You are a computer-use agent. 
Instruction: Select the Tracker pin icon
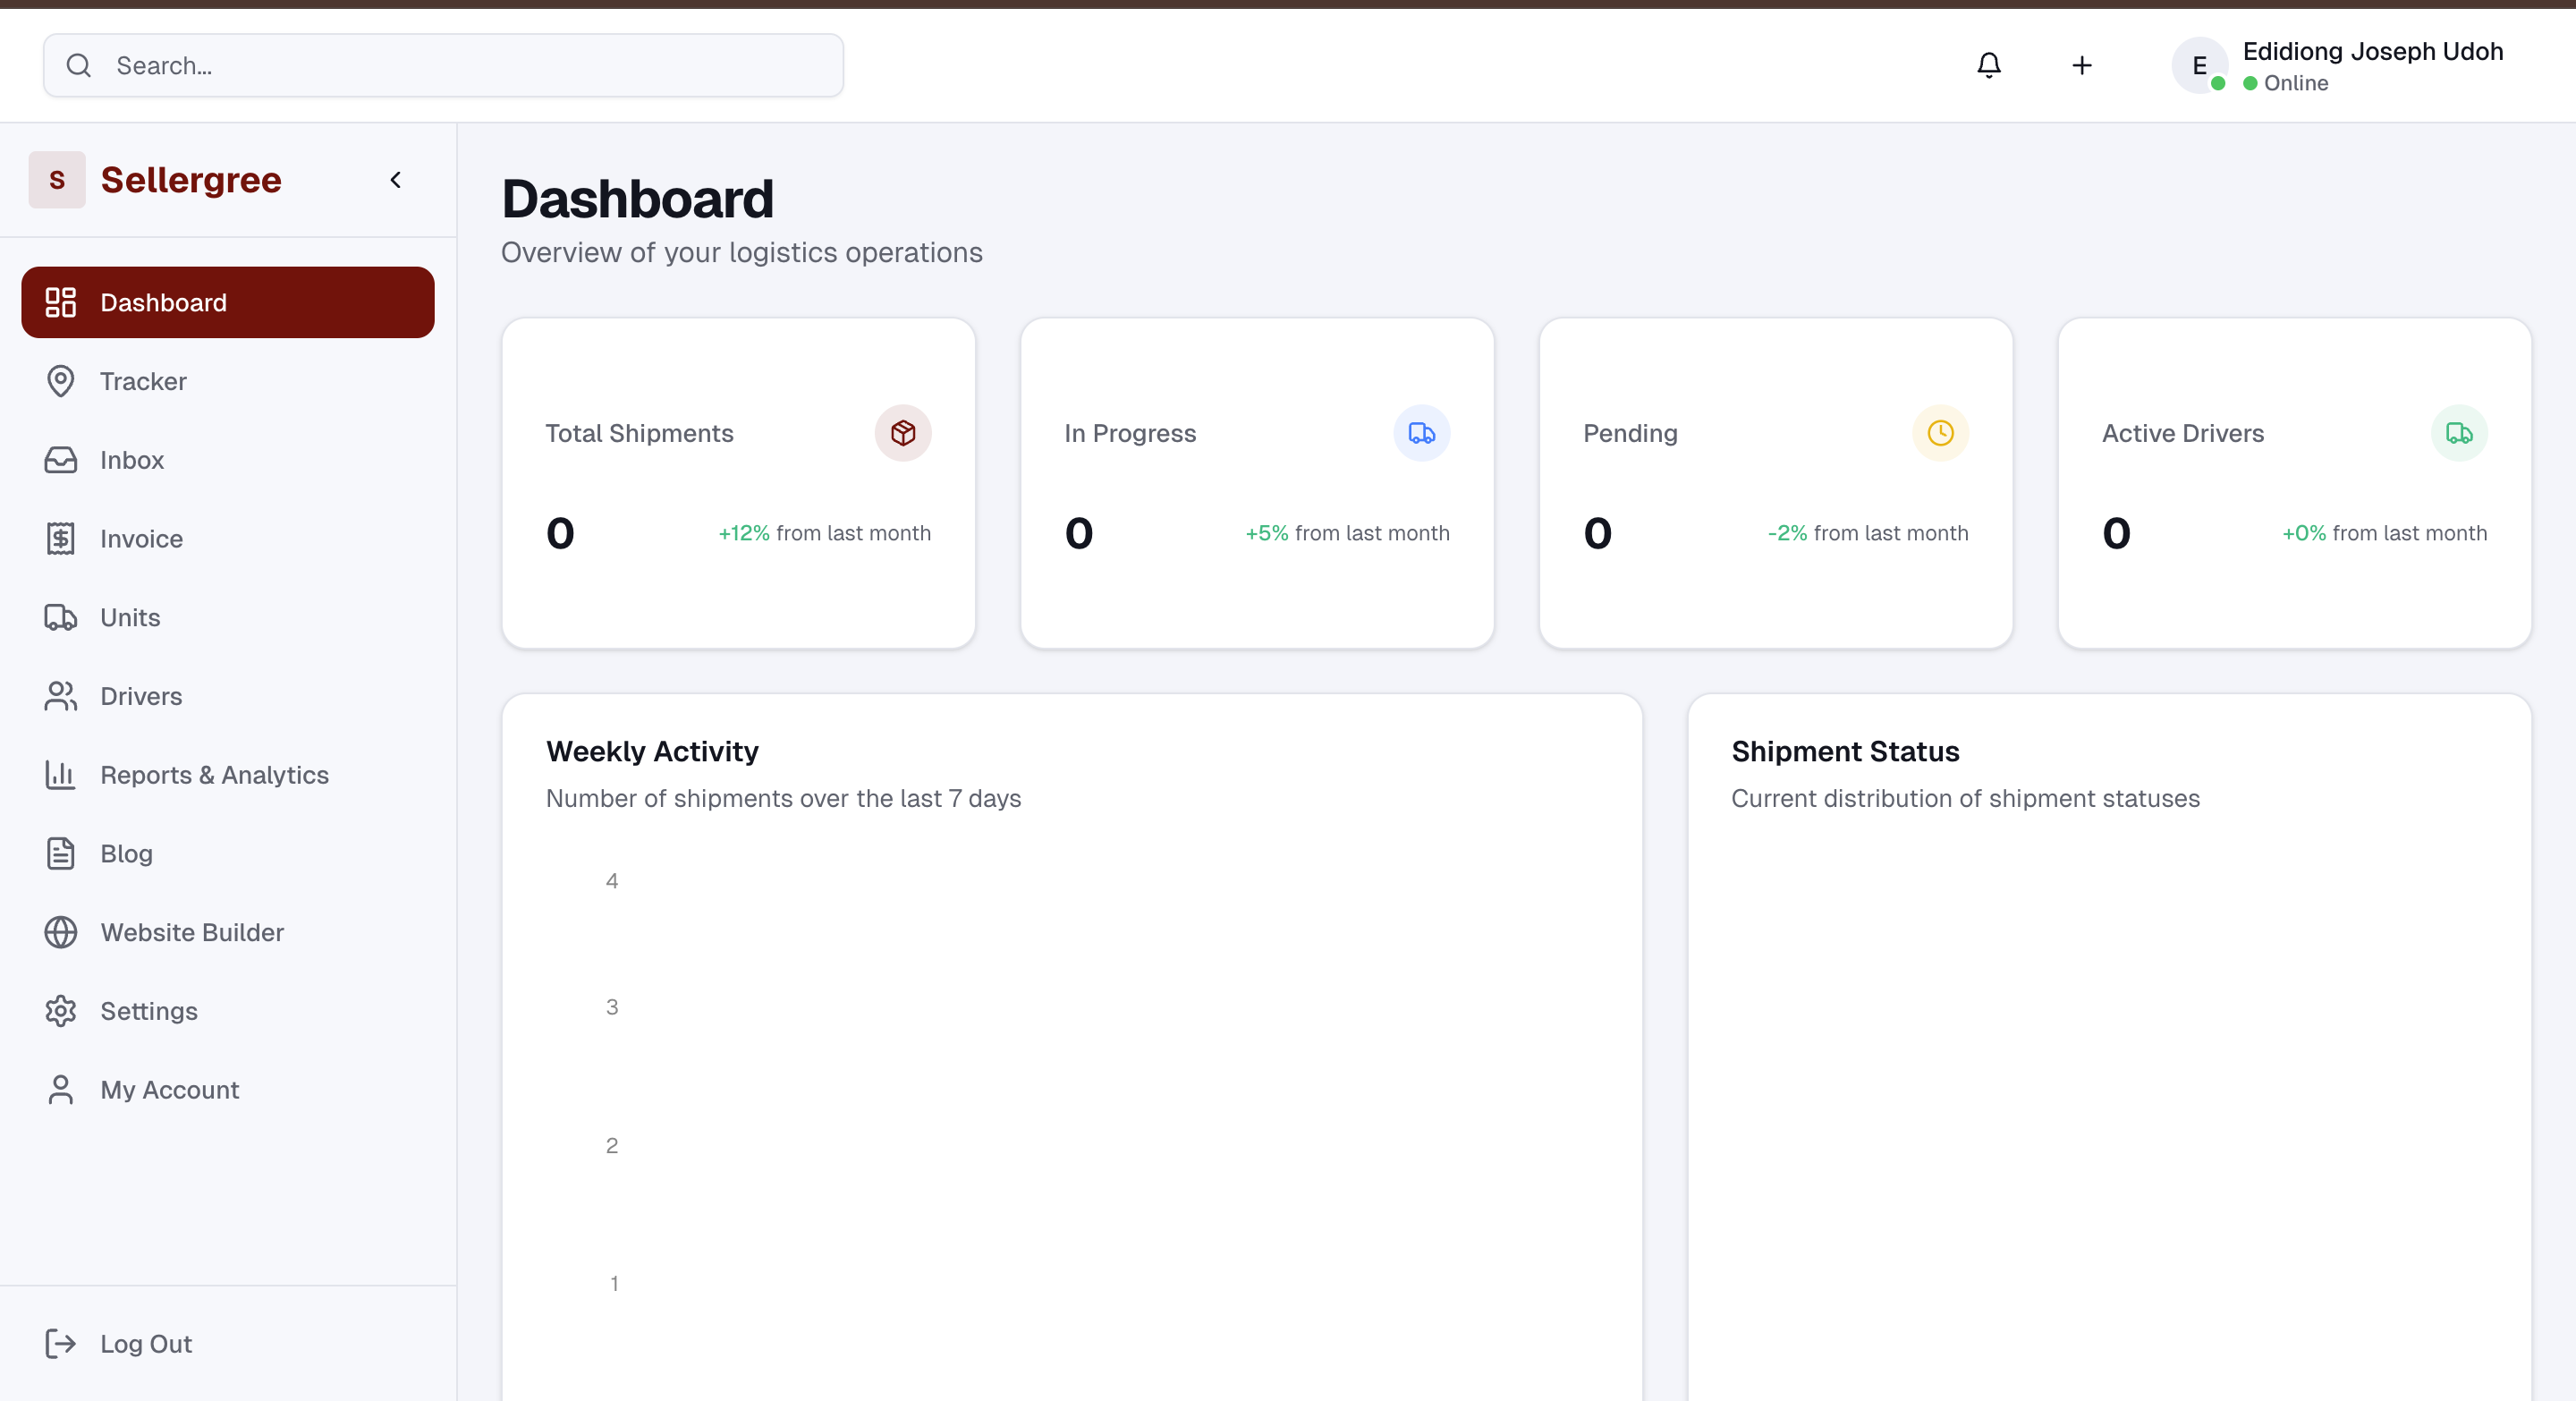[60, 381]
